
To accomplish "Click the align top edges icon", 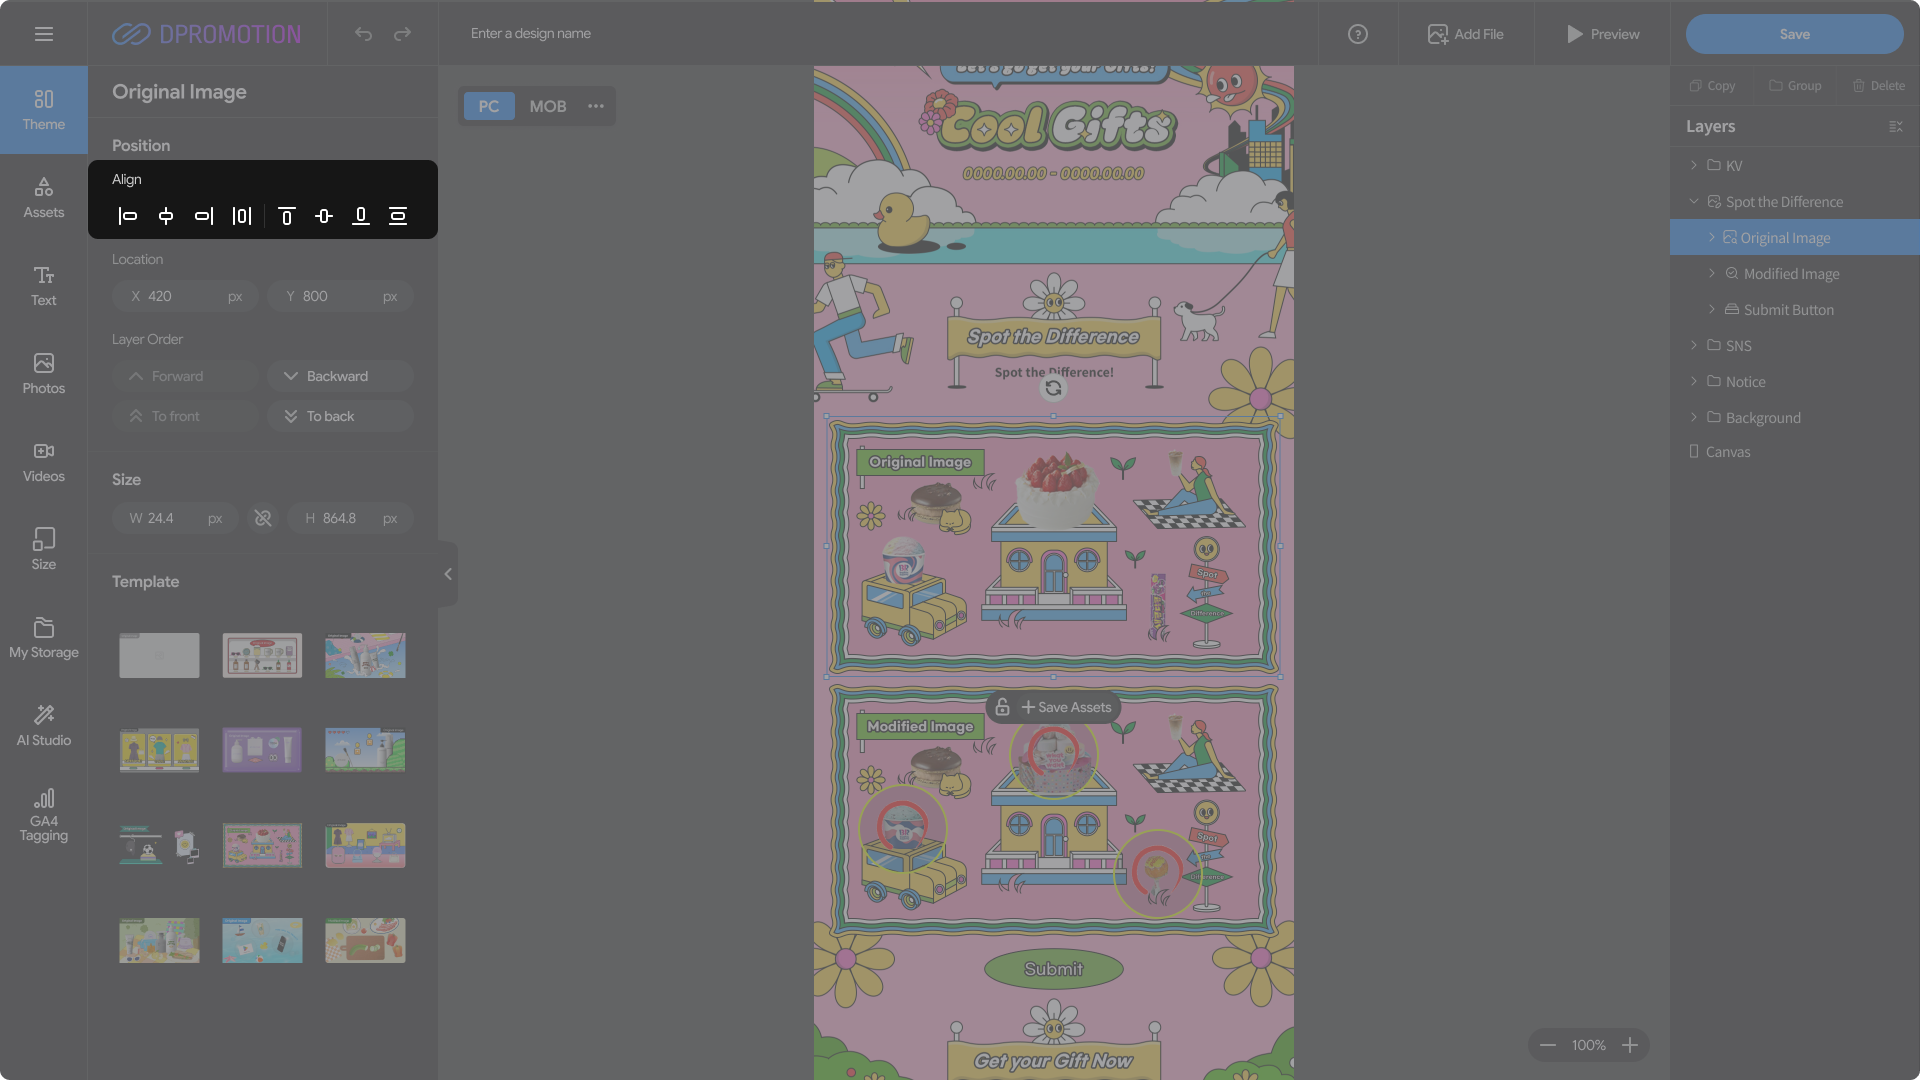I will click(286, 216).
